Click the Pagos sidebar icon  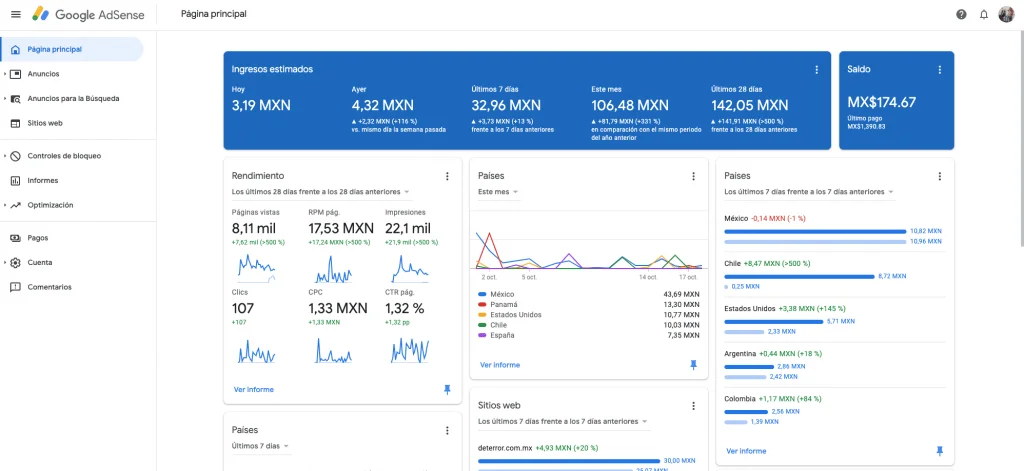pyautogui.click(x=16, y=238)
